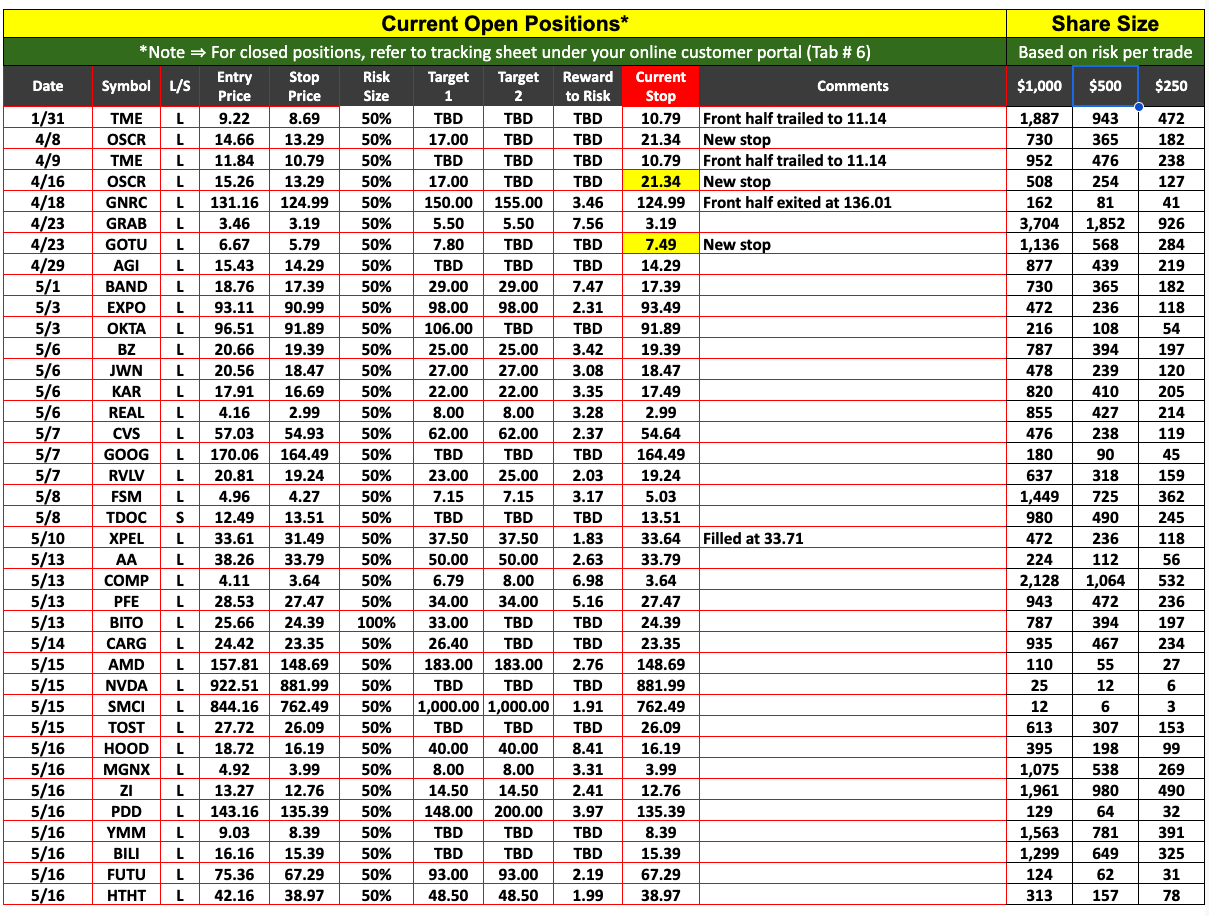Screen dimensions: 1209x916
Task: Click PDD's Target 2 value 200.00
Action: [518, 812]
